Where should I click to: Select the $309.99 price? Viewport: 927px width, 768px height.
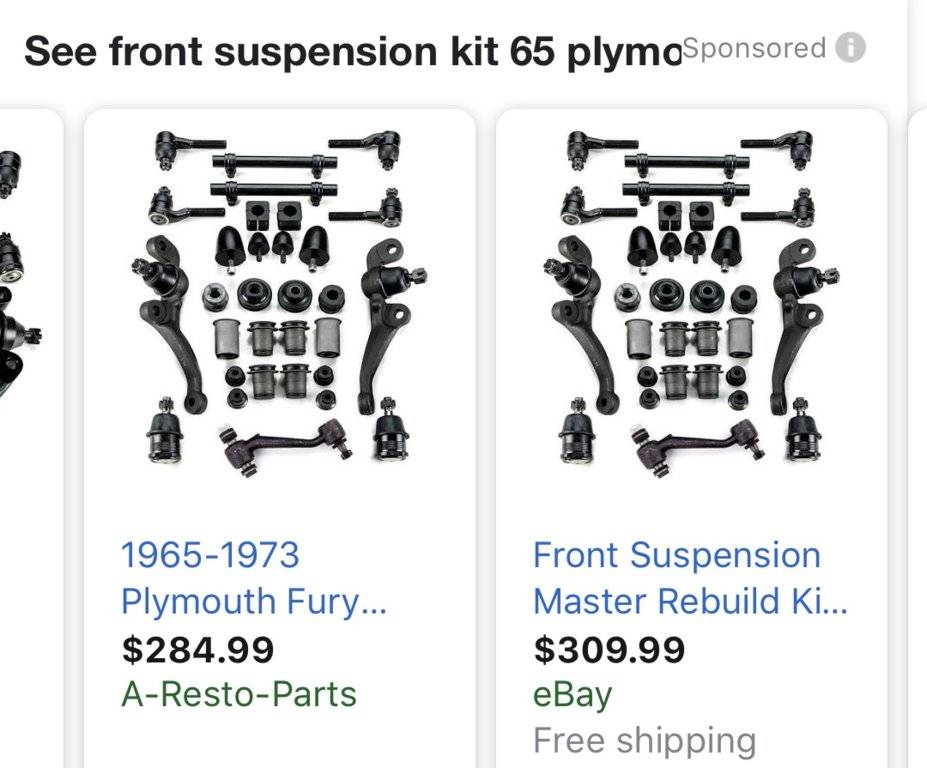click(x=609, y=650)
